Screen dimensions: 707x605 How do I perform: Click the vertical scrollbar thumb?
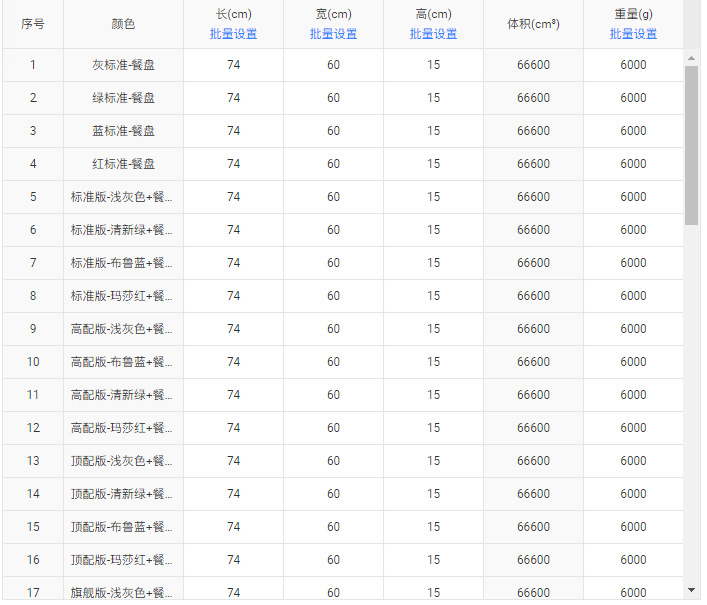pyautogui.click(x=691, y=145)
